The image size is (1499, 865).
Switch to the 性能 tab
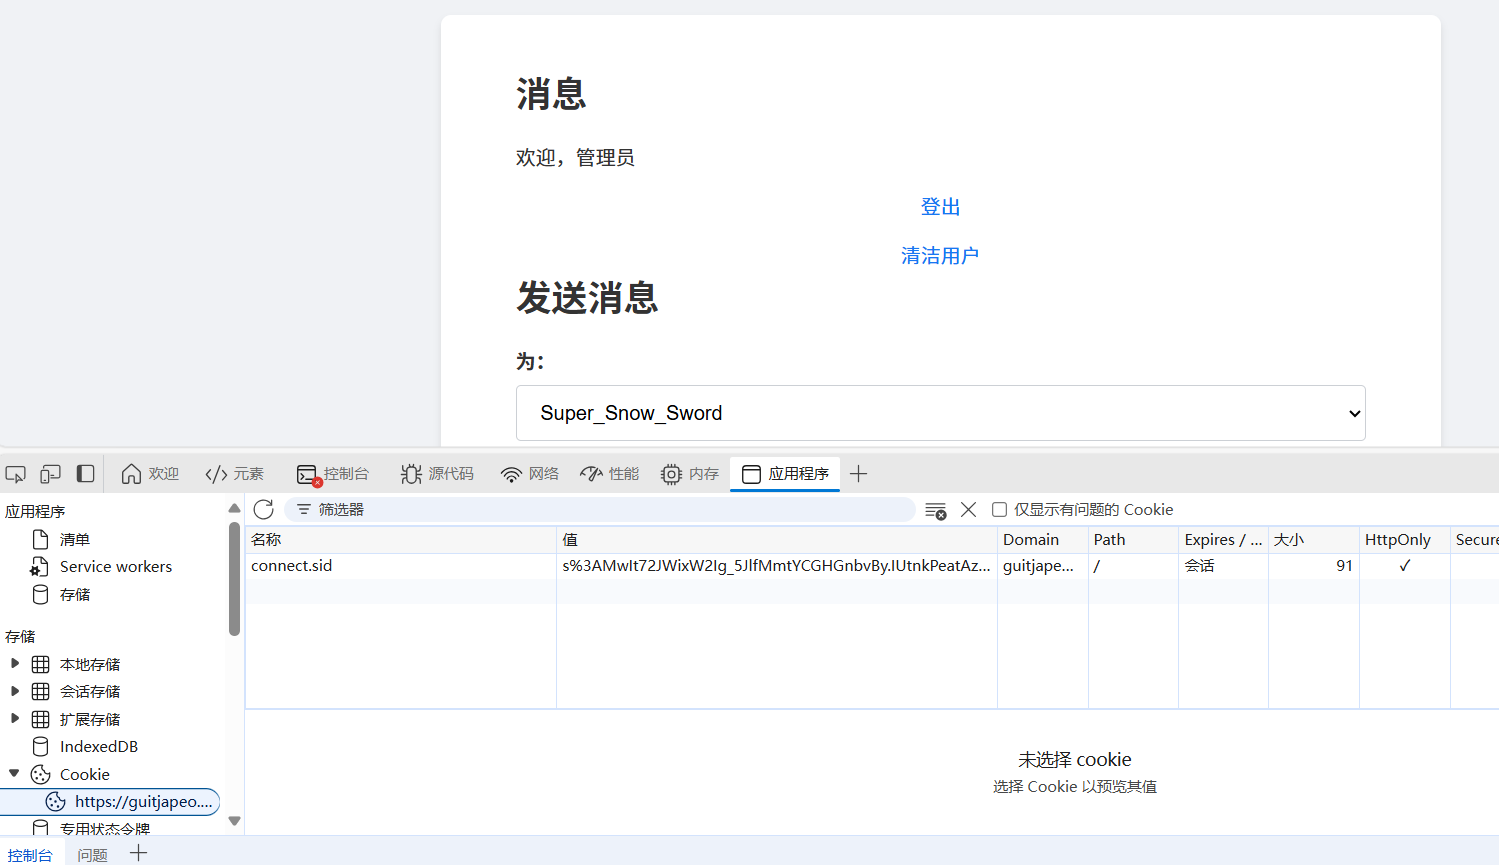pos(610,474)
